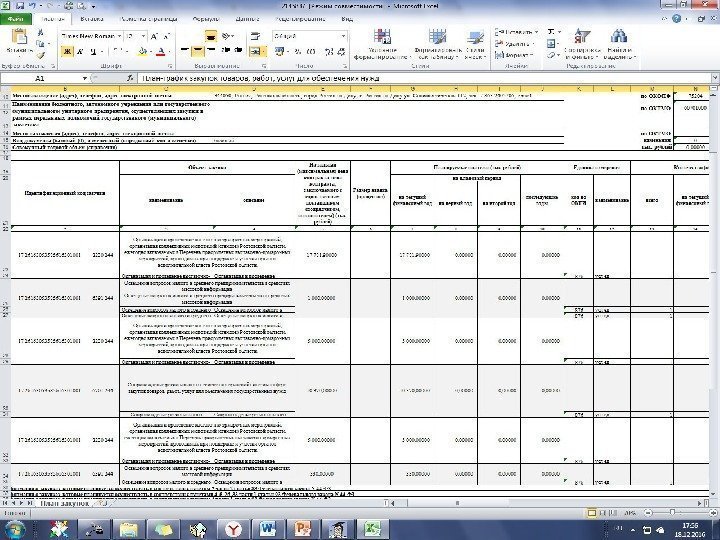Switch to the Вставка tab
This screenshot has height=540, width=720.
pos(91,19)
